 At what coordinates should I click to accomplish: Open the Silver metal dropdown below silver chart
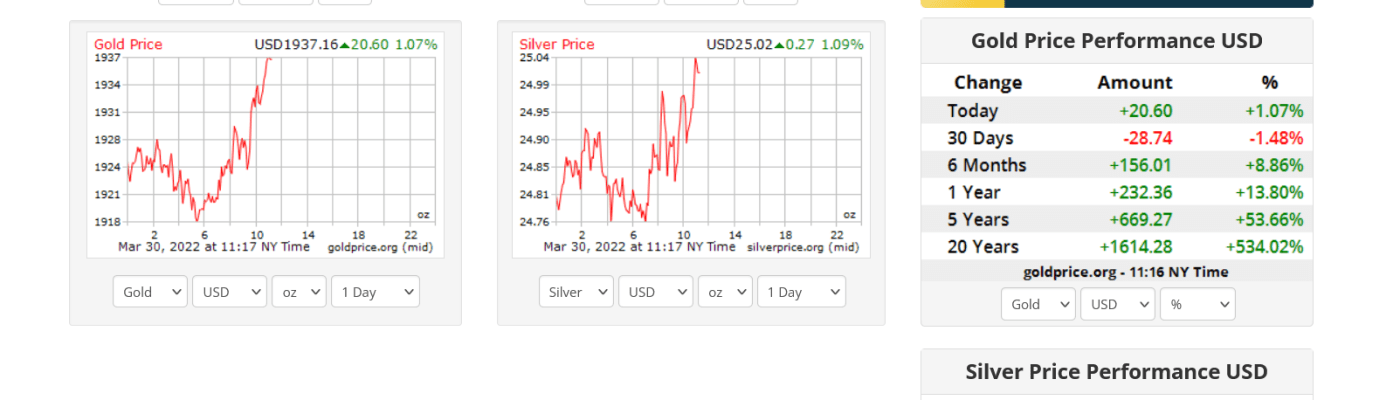coord(576,292)
